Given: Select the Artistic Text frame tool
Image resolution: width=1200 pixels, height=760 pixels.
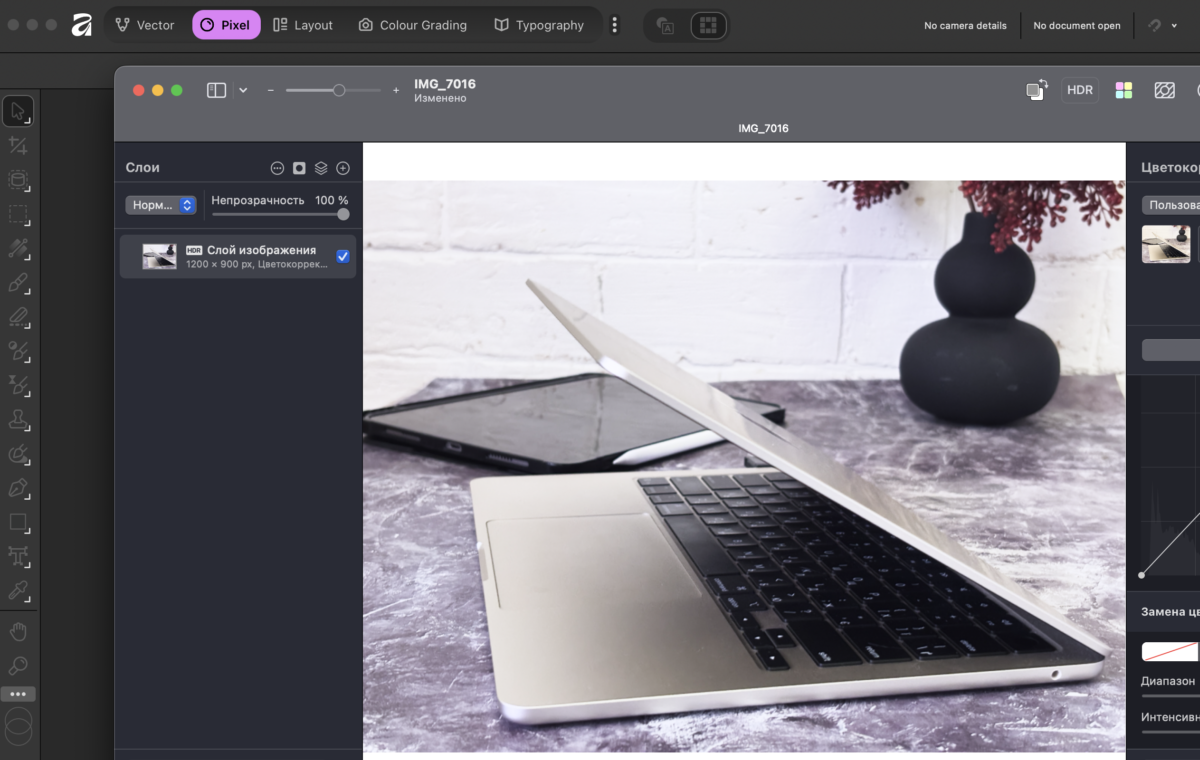Looking at the screenshot, I should click(x=18, y=556).
